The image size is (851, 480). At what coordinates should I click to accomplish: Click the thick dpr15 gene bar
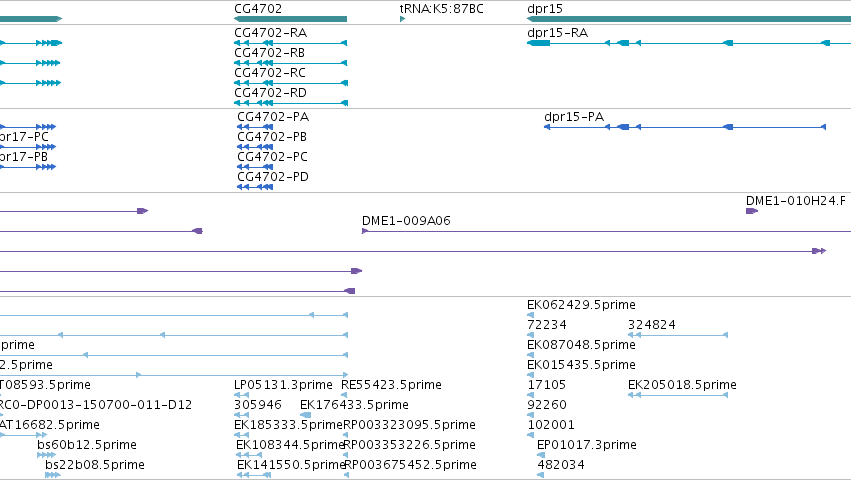pos(689,19)
